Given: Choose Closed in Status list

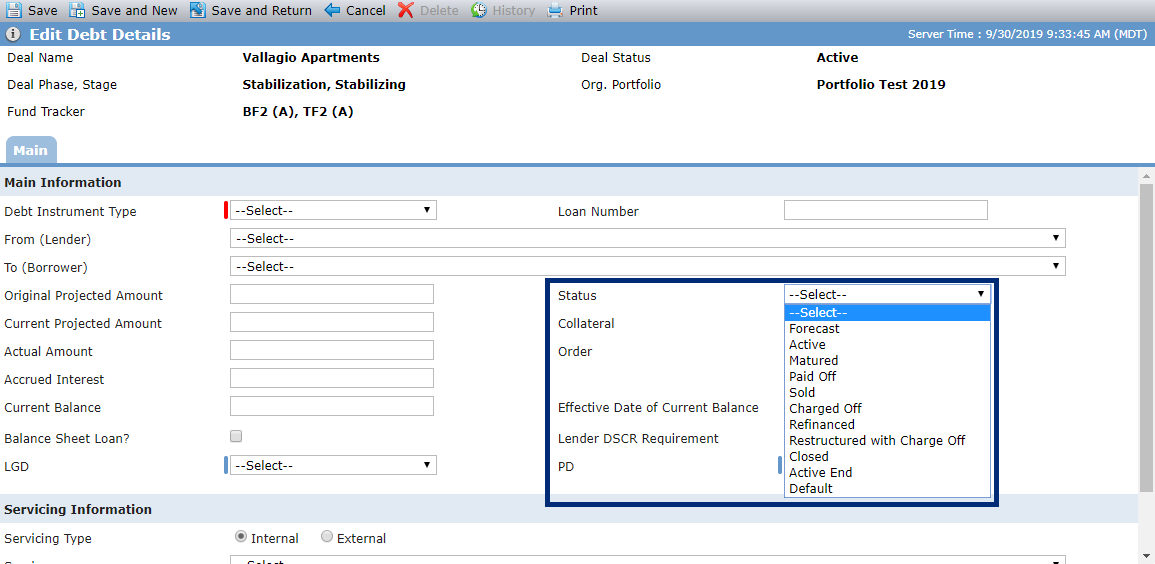Looking at the screenshot, I should point(888,457).
